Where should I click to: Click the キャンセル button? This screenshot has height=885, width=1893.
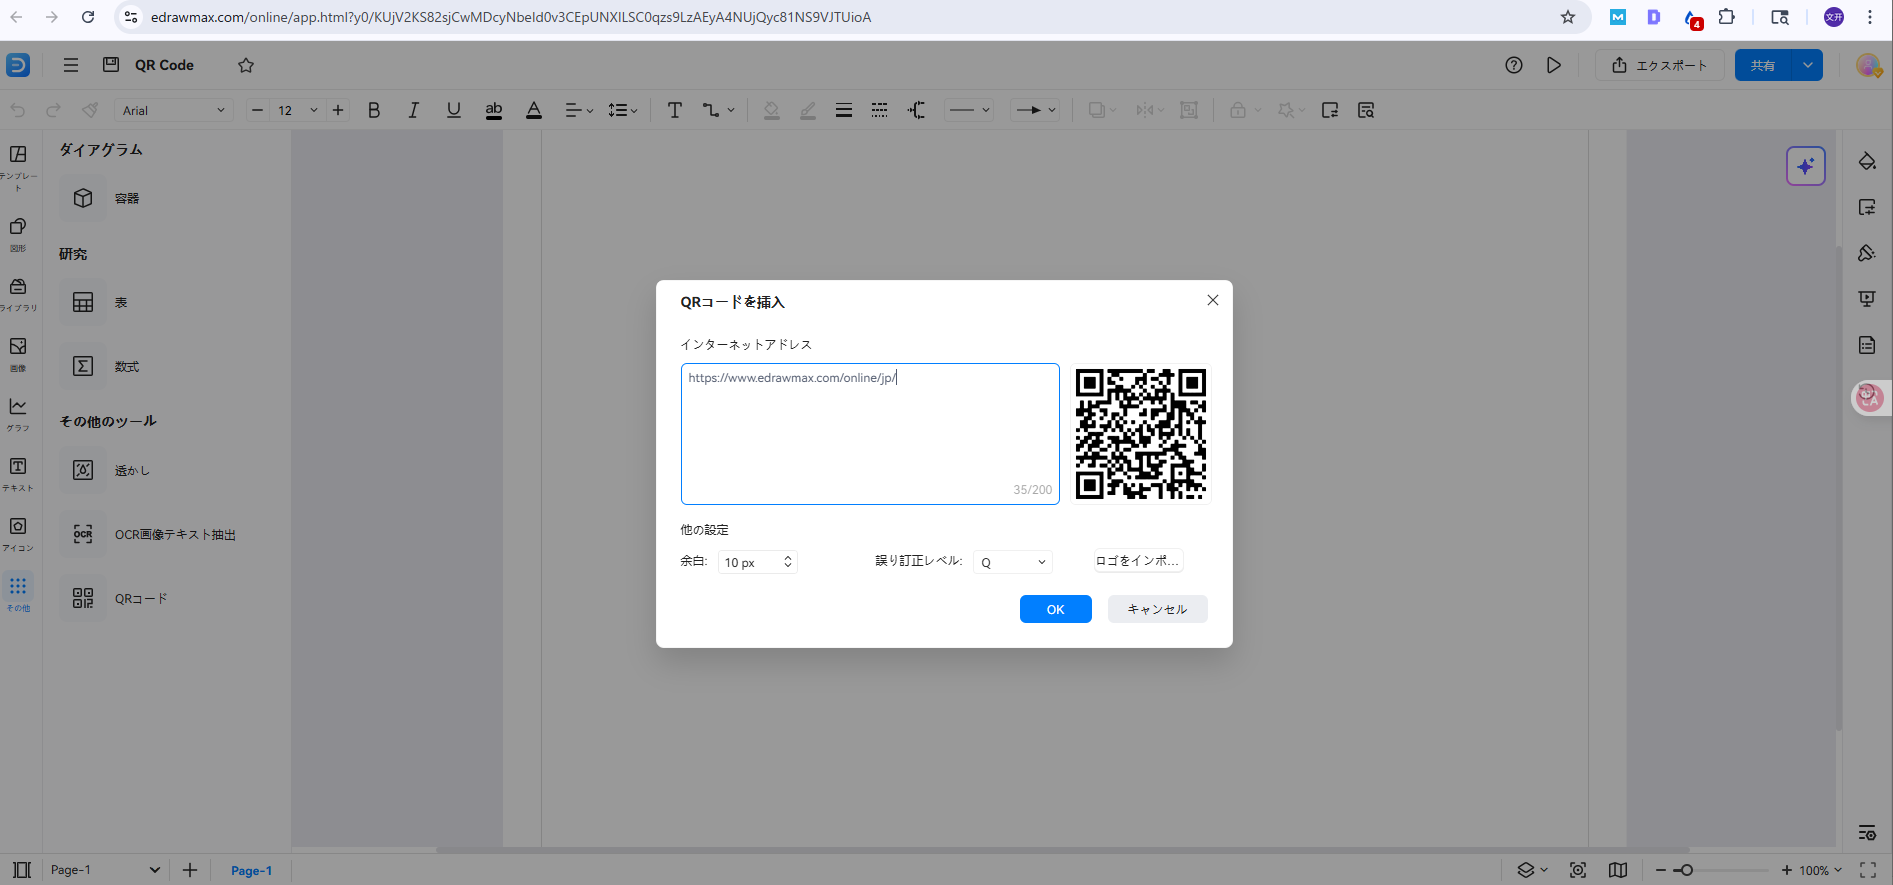tap(1157, 609)
